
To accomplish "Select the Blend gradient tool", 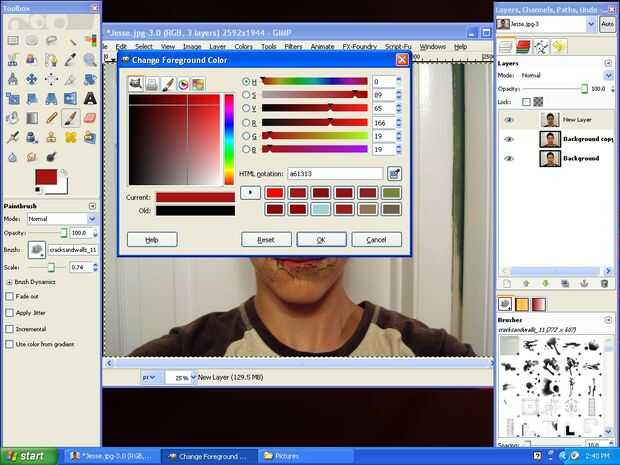I will (x=32, y=118).
